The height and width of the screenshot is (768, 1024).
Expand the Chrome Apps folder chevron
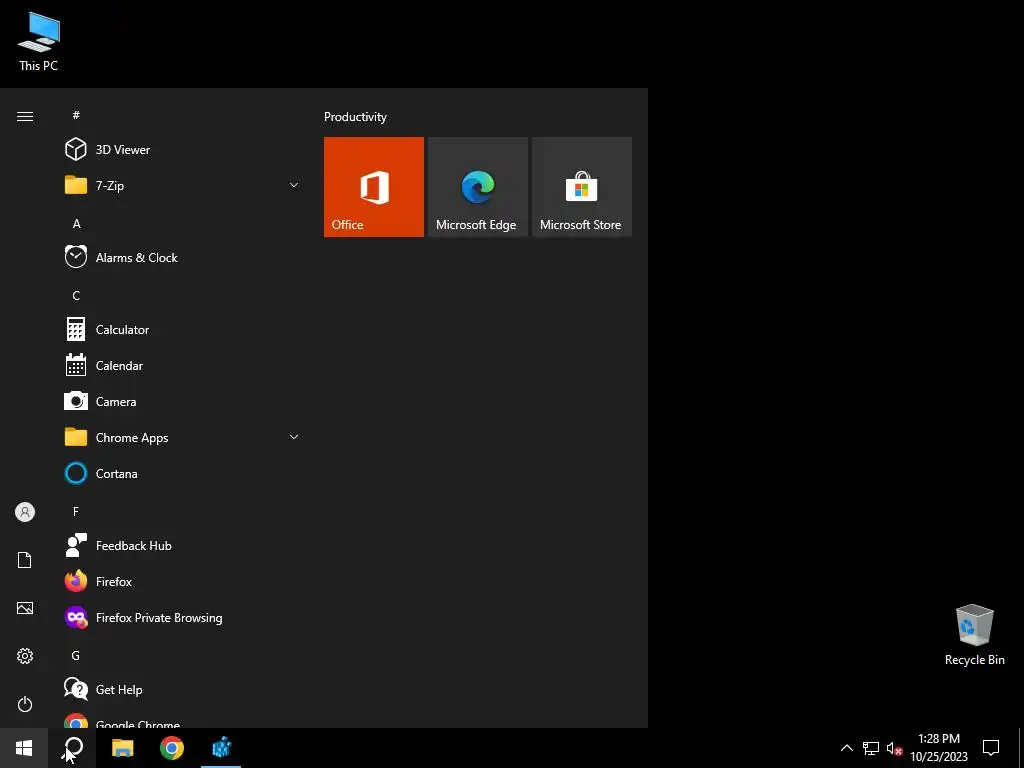click(294, 438)
